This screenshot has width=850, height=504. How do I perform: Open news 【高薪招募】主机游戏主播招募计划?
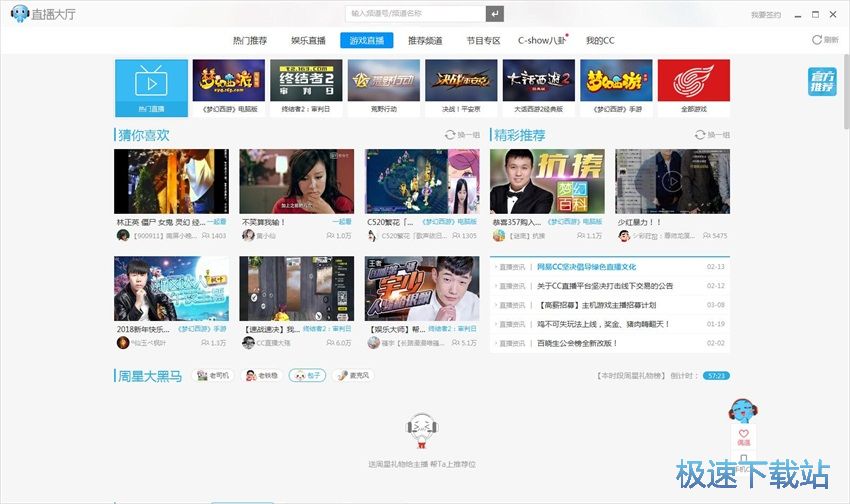[x=597, y=305]
